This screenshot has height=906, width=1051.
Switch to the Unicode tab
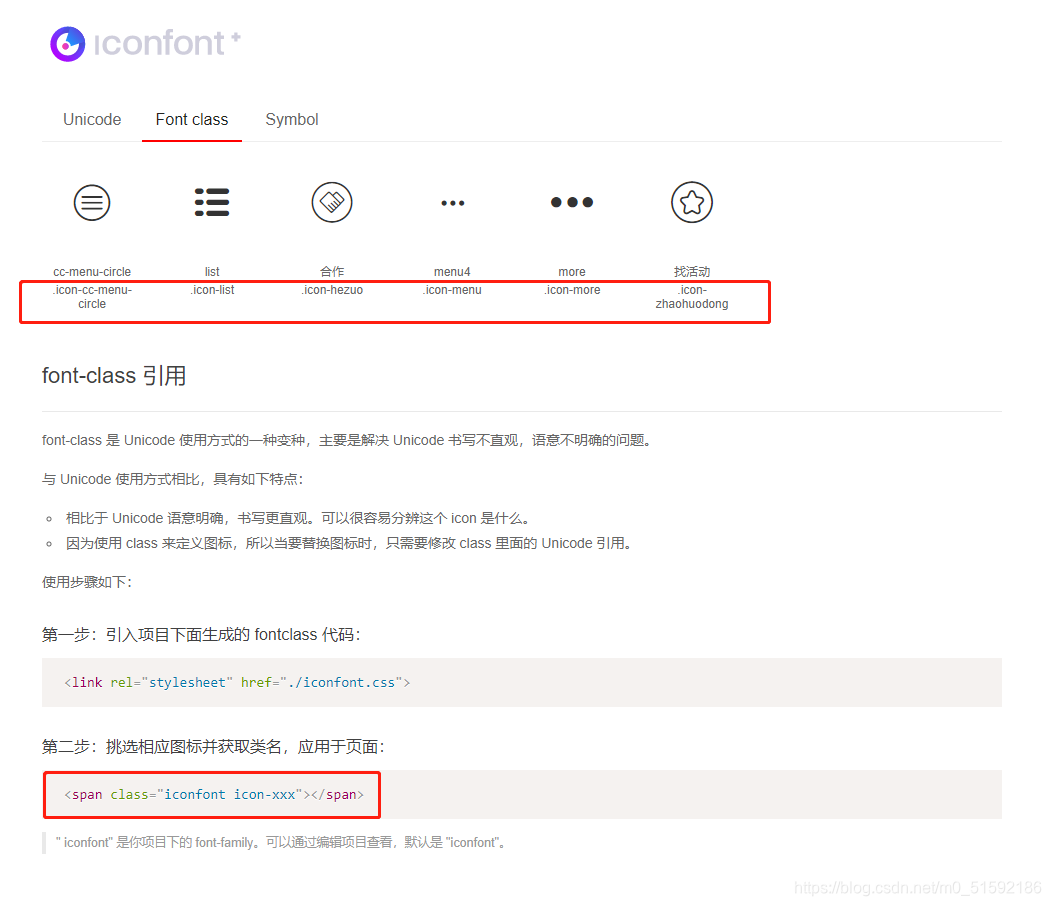click(92, 119)
